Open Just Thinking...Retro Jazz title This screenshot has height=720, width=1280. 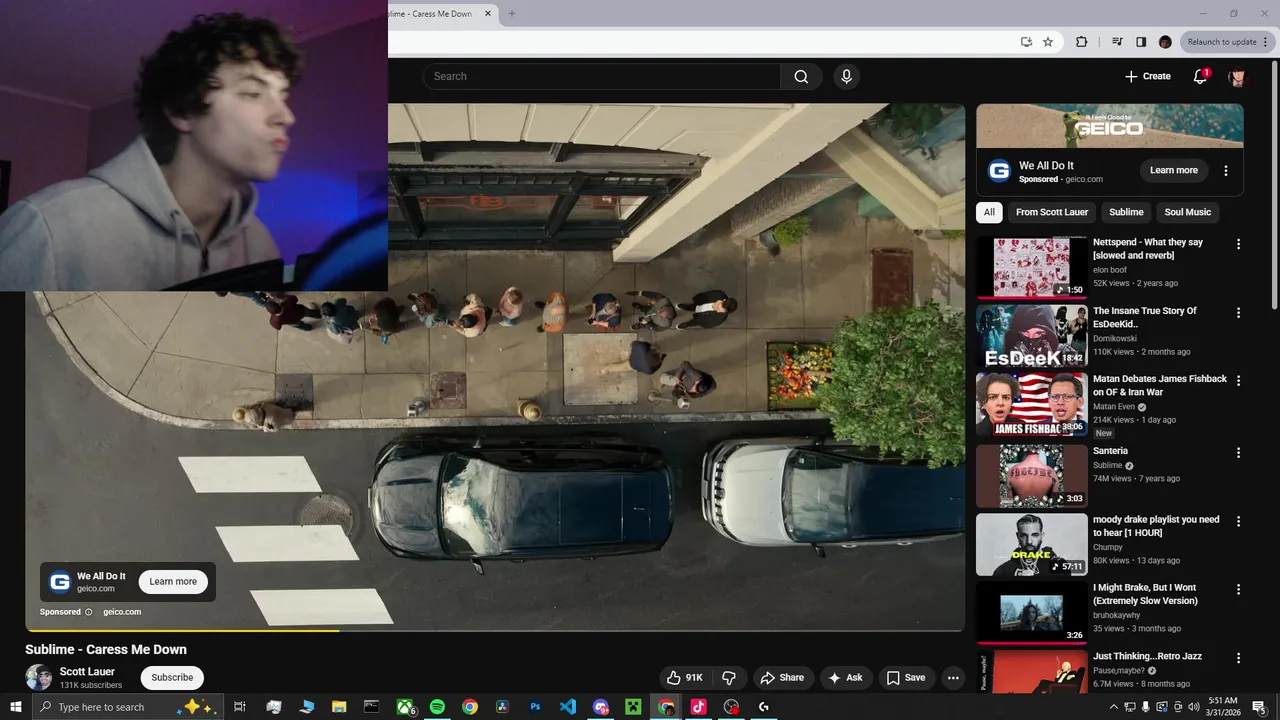[x=1147, y=656]
